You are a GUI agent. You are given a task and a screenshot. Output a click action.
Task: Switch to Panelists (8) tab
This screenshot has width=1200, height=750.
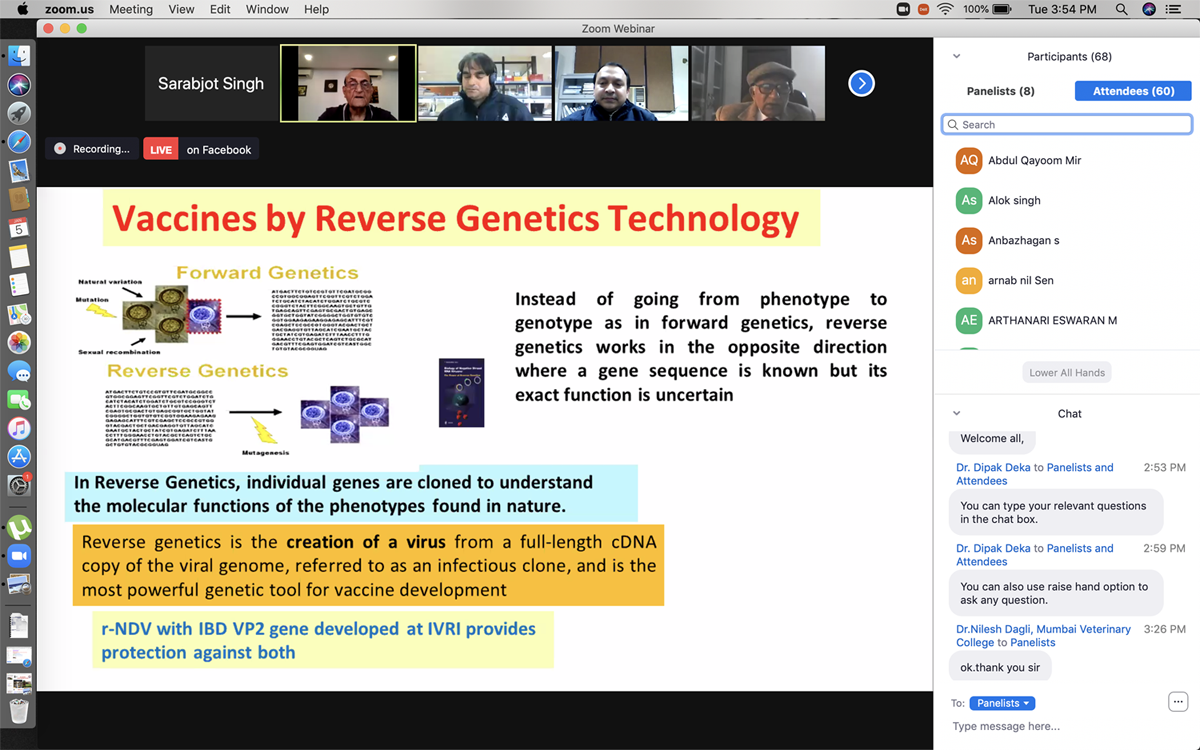[x=1000, y=91]
